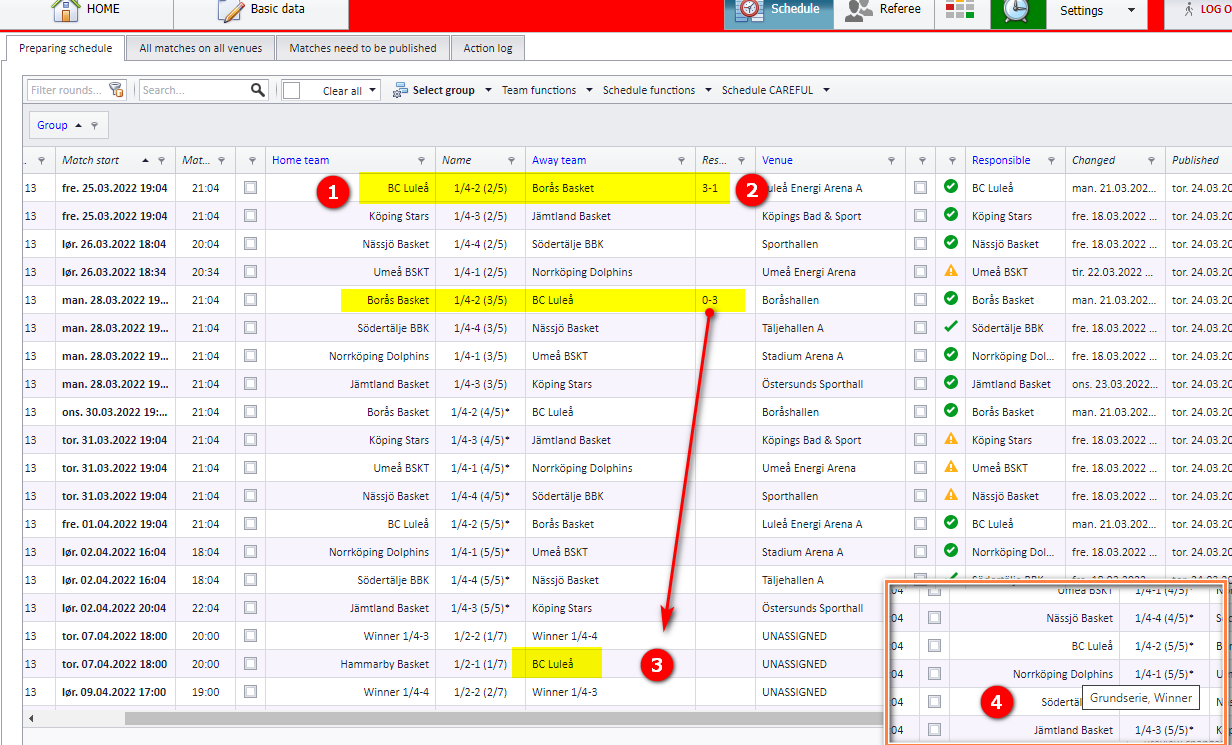Viewport: 1232px width, 745px height.
Task: Click the colored squares grid icon
Action: click(x=959, y=11)
